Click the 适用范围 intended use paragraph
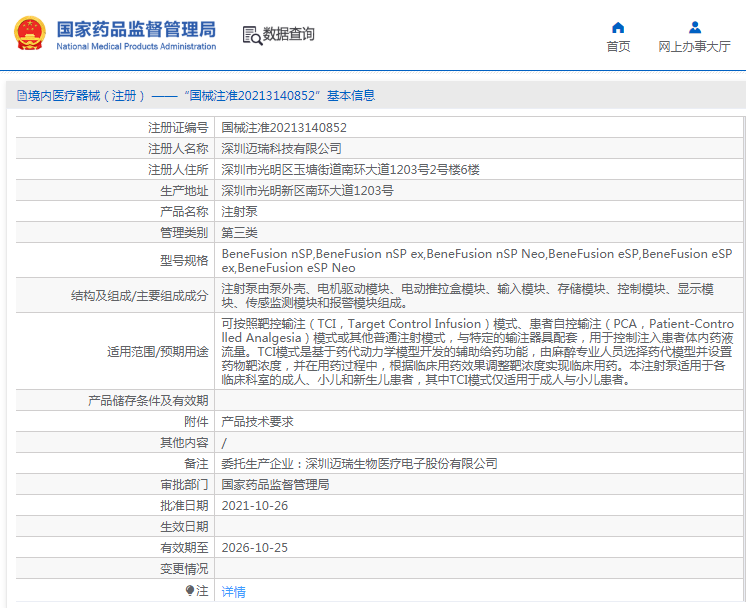This screenshot has width=746, height=608. point(478,352)
